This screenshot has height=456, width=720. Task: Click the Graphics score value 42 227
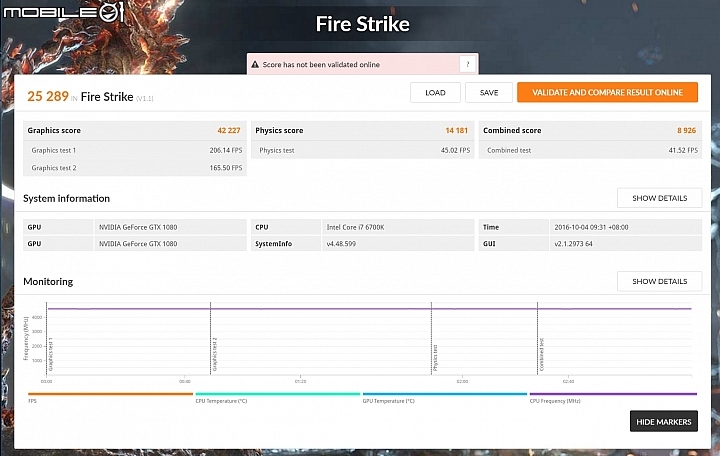pos(229,130)
